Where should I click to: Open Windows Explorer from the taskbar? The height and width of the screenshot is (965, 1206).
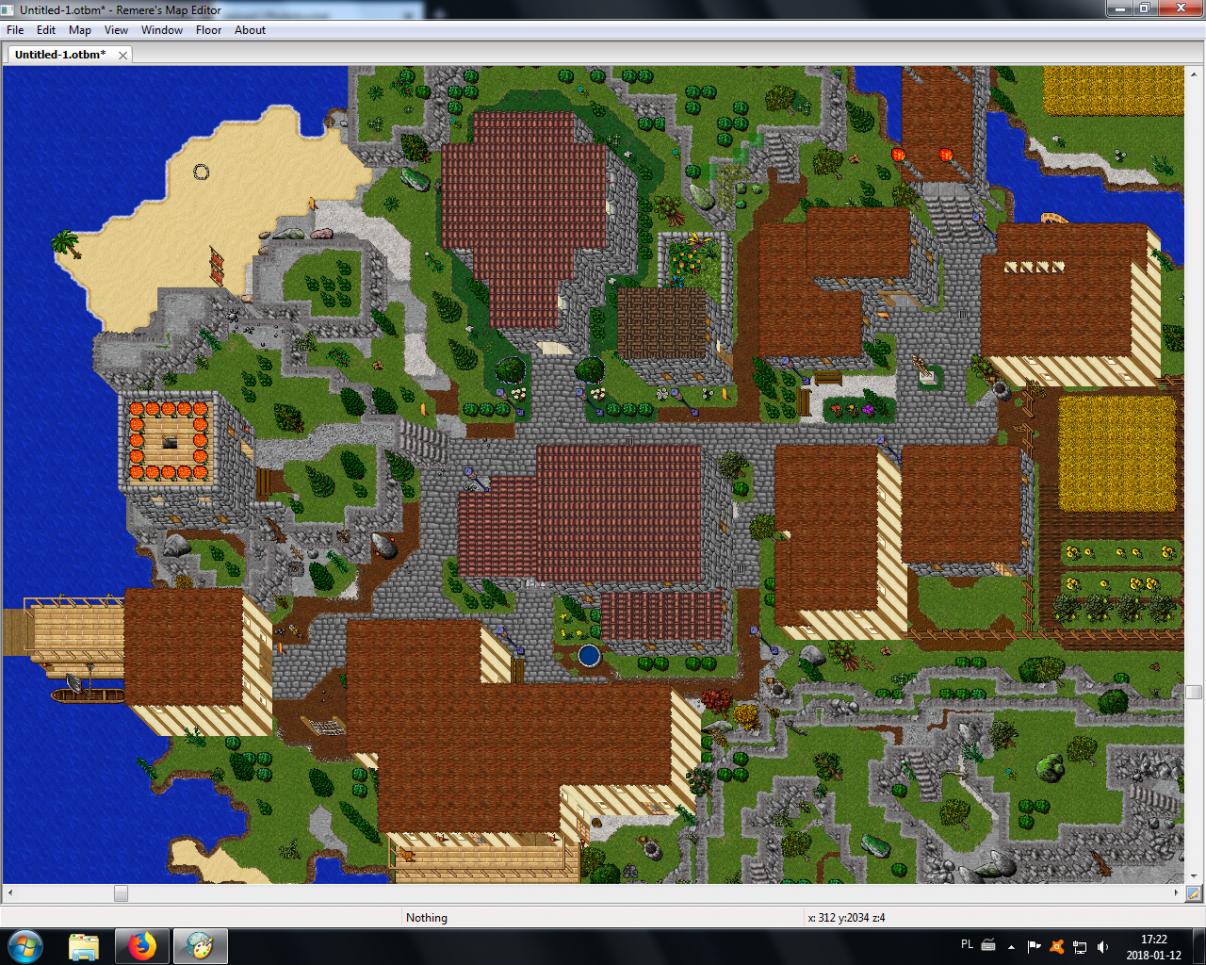(x=84, y=946)
